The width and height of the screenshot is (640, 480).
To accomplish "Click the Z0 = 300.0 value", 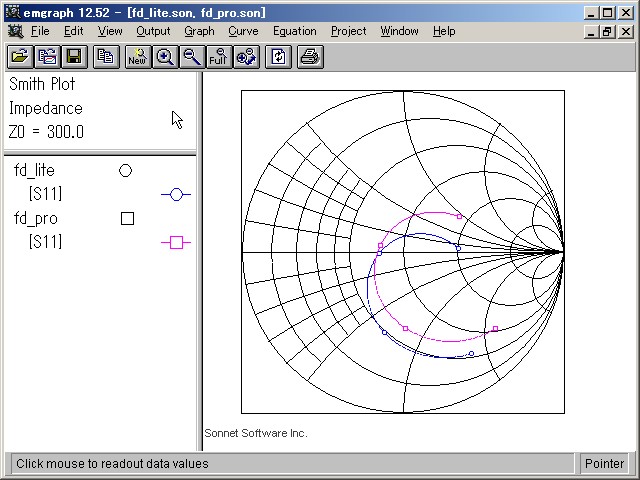I will click(46, 132).
